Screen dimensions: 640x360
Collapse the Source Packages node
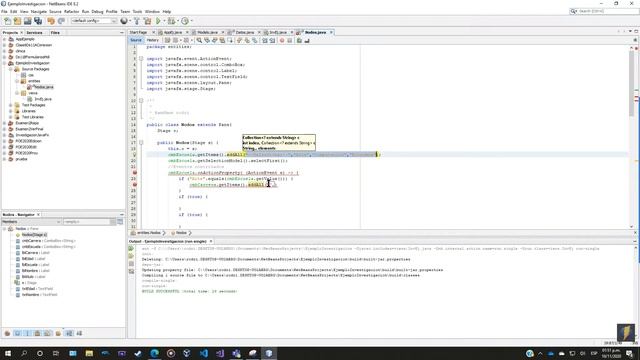[11, 69]
